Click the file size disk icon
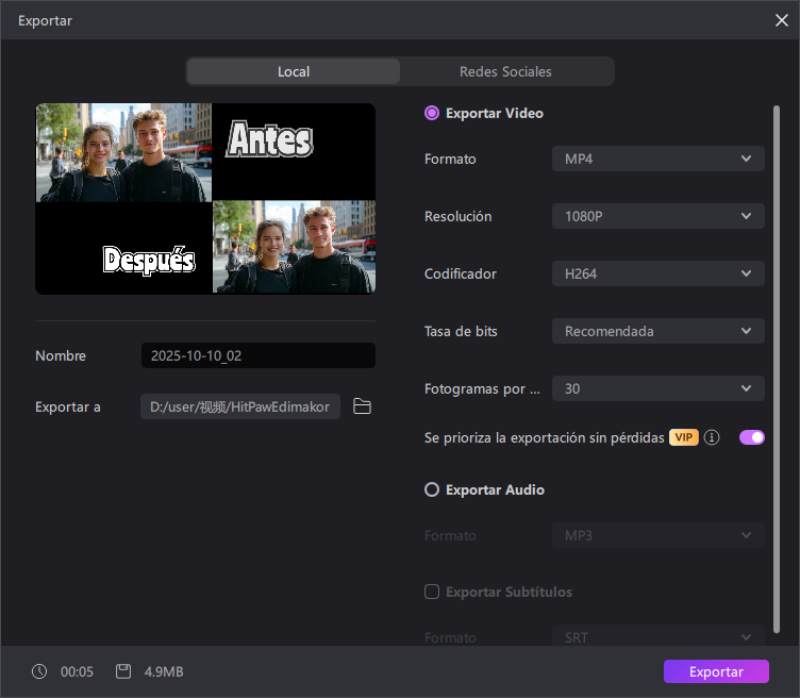The height and width of the screenshot is (698, 800). (123, 672)
